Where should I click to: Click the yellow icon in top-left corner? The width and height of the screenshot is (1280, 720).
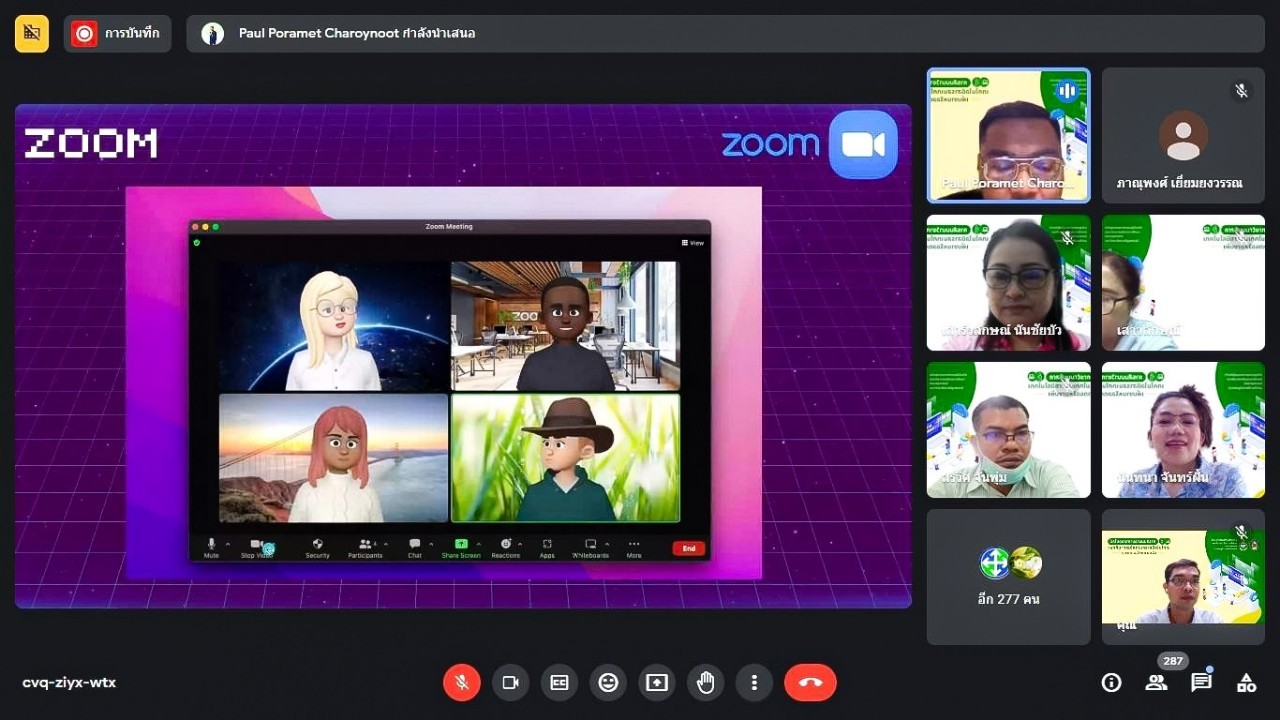pos(32,34)
